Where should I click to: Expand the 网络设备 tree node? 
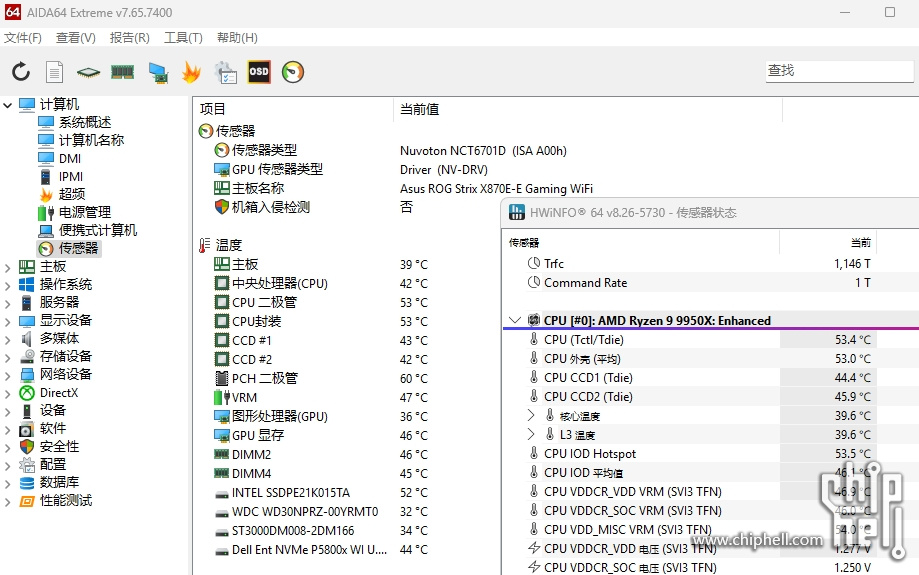pos(8,376)
